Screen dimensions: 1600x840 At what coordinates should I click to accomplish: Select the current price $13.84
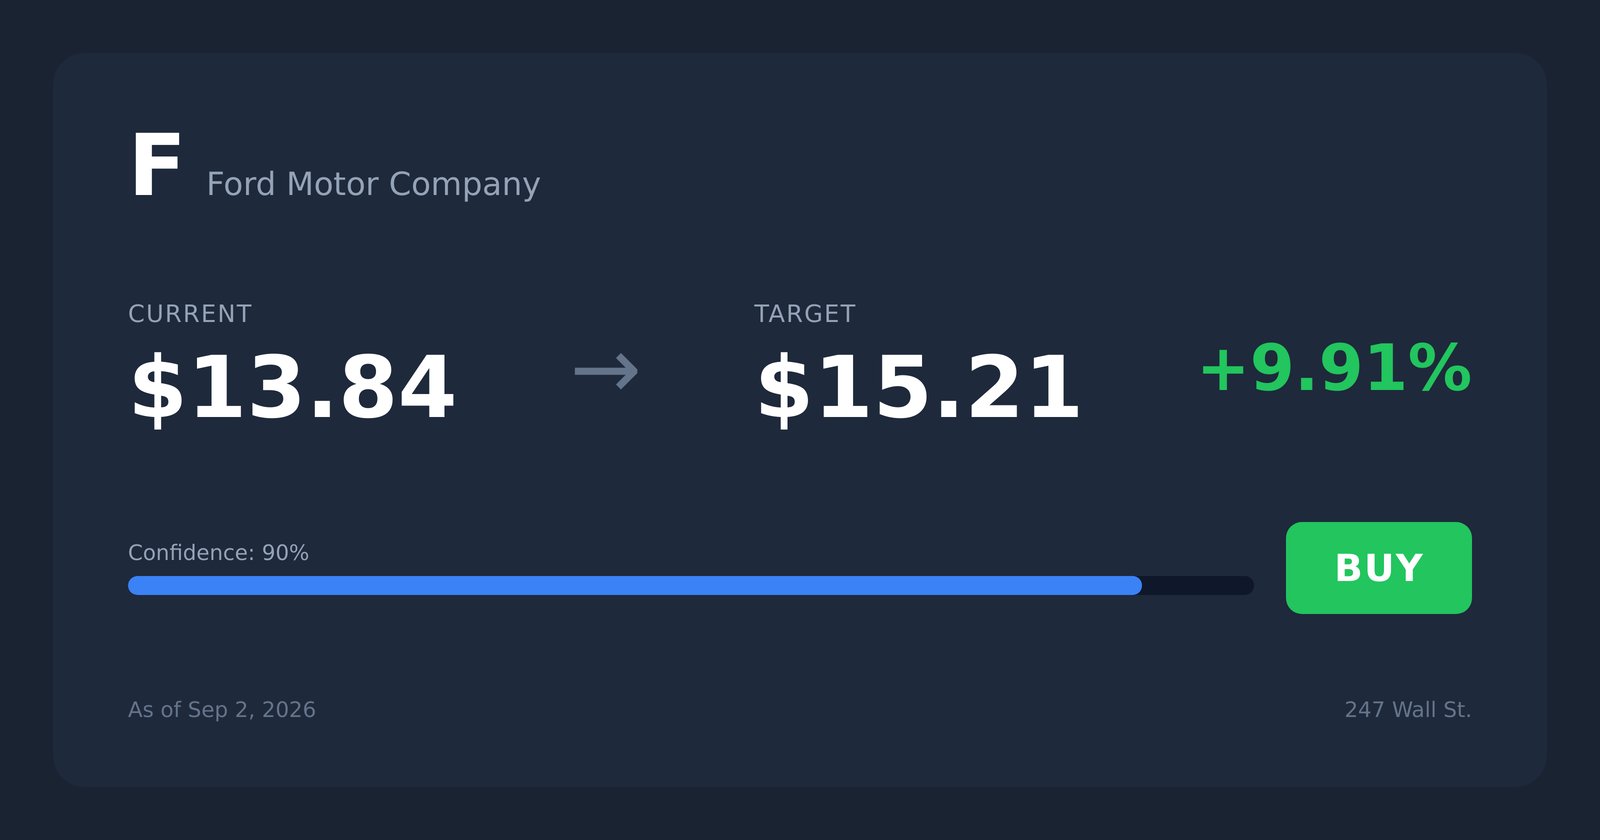click(292, 388)
